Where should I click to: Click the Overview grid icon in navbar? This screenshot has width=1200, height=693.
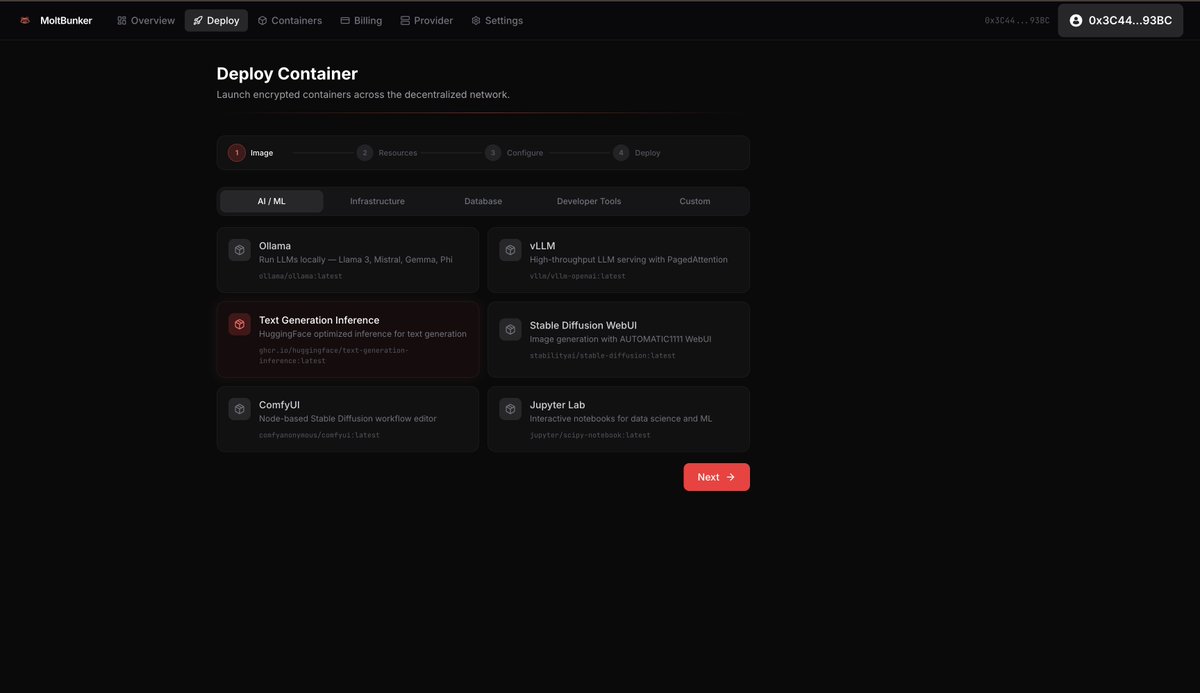click(122, 20)
